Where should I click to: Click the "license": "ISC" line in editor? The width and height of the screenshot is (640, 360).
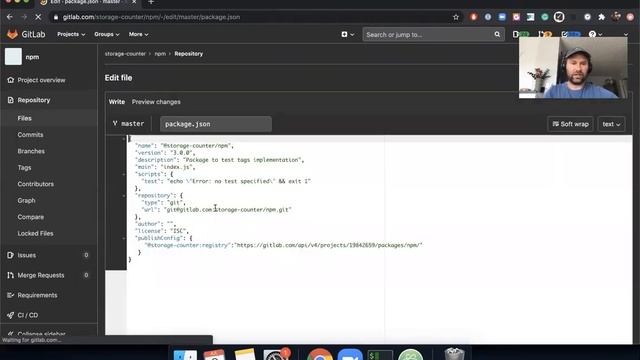pyautogui.click(x=162, y=231)
